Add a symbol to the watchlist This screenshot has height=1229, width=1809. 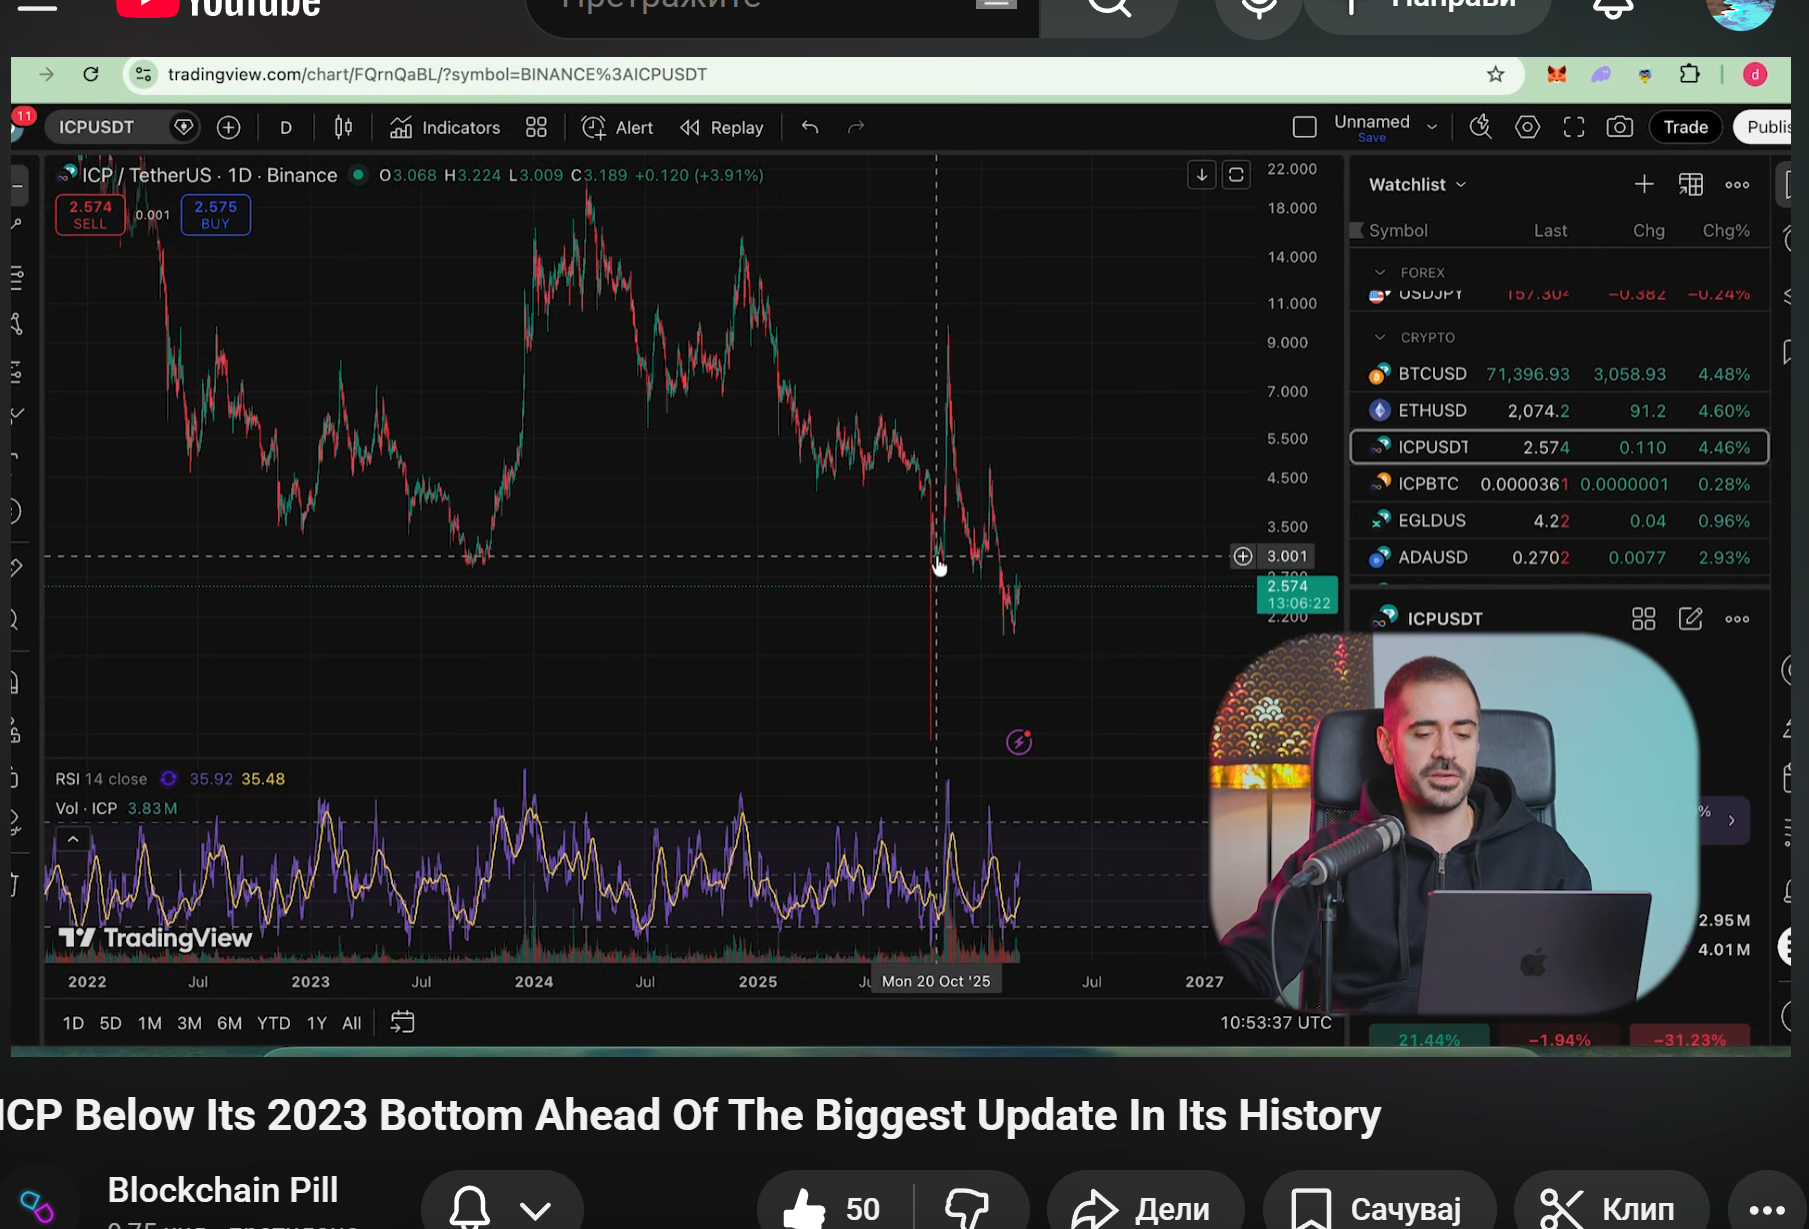click(x=1644, y=184)
